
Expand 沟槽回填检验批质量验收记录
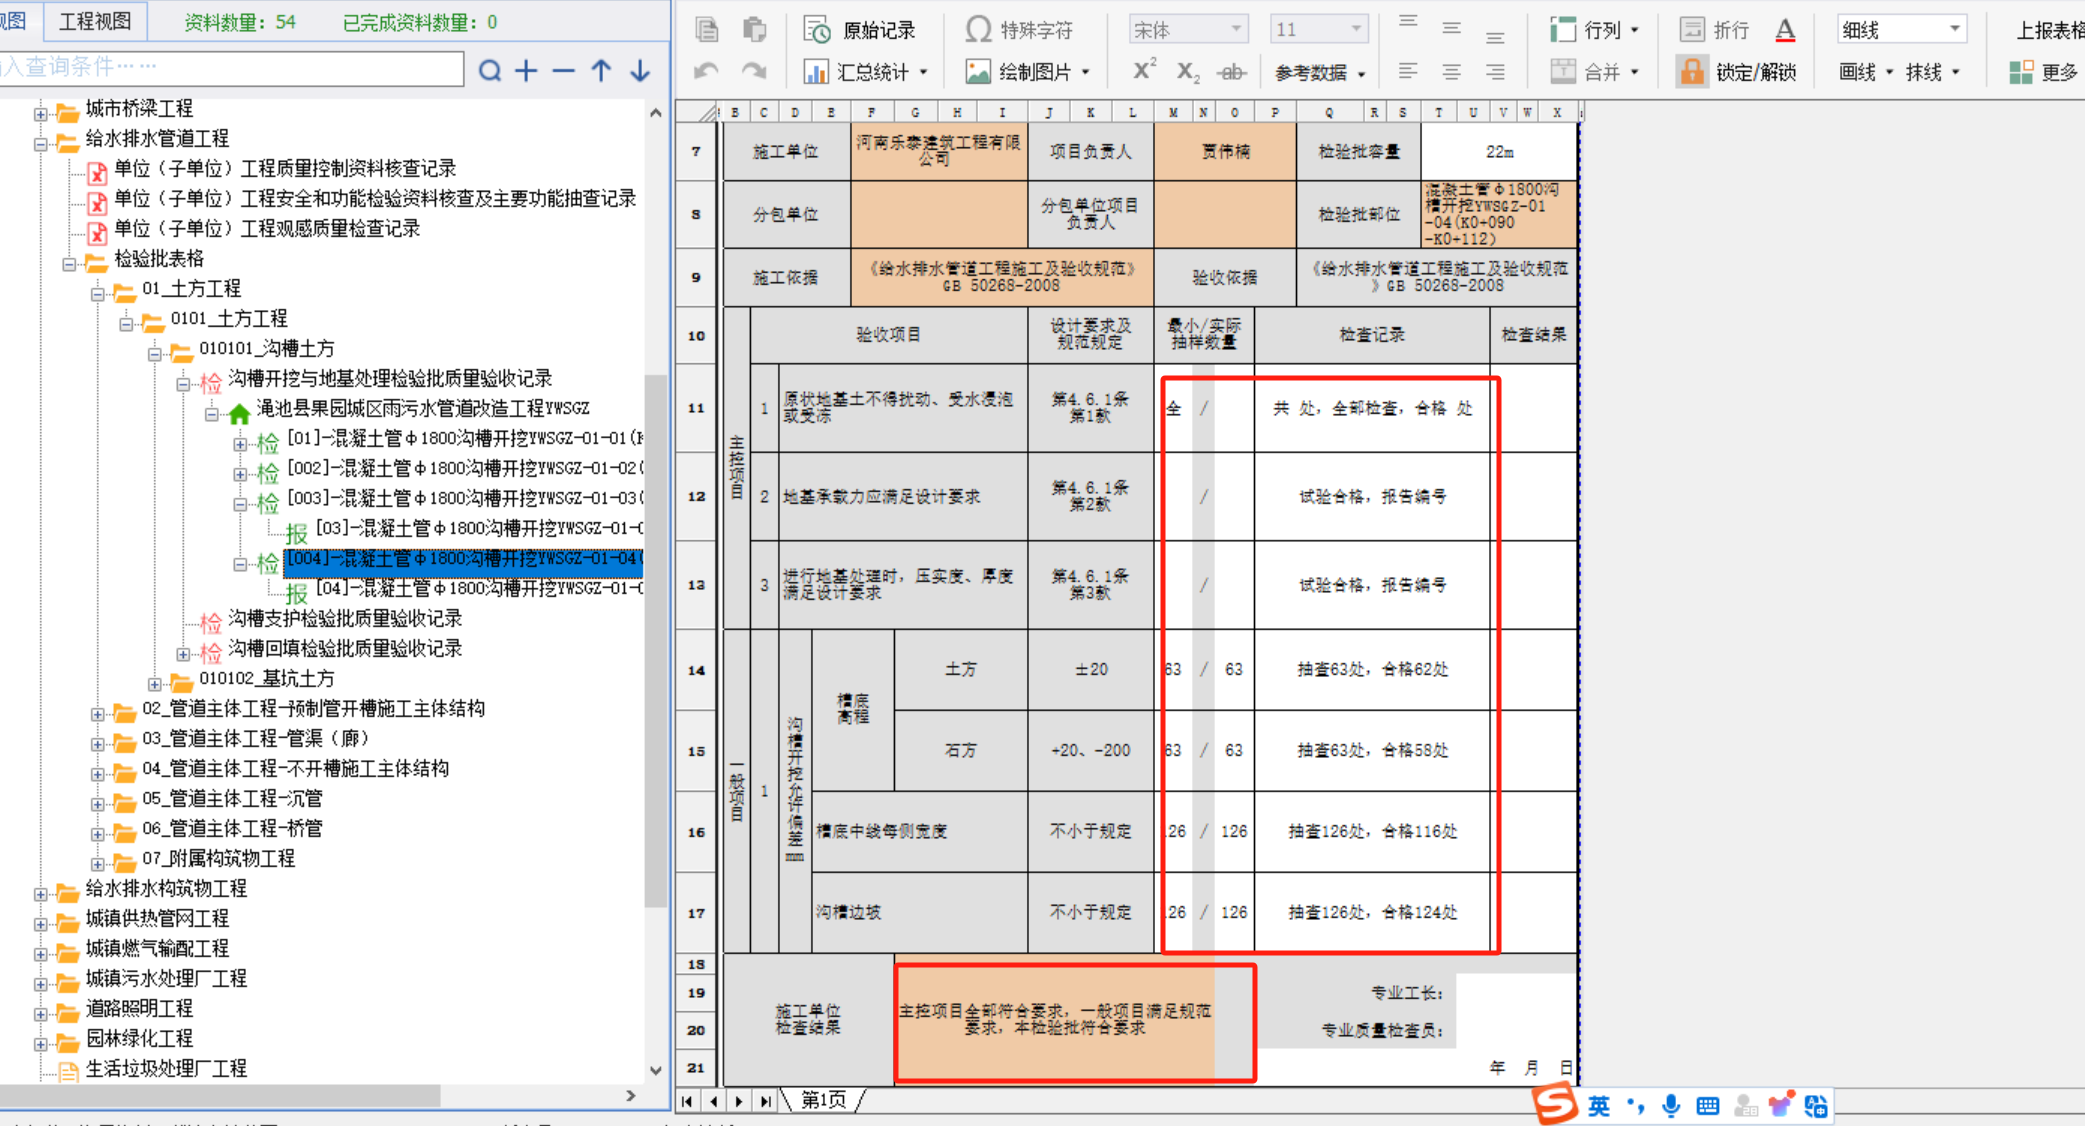click(x=183, y=654)
